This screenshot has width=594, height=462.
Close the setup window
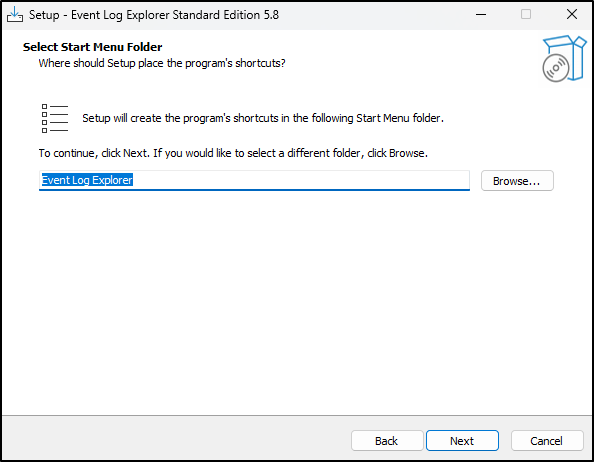pos(572,14)
